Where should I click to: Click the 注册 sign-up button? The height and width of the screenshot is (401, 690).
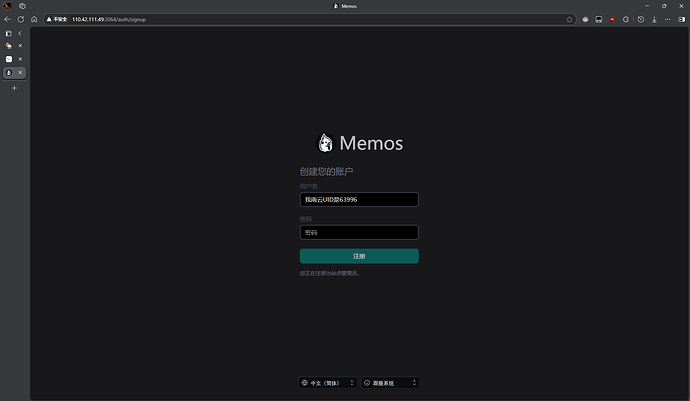[359, 256]
